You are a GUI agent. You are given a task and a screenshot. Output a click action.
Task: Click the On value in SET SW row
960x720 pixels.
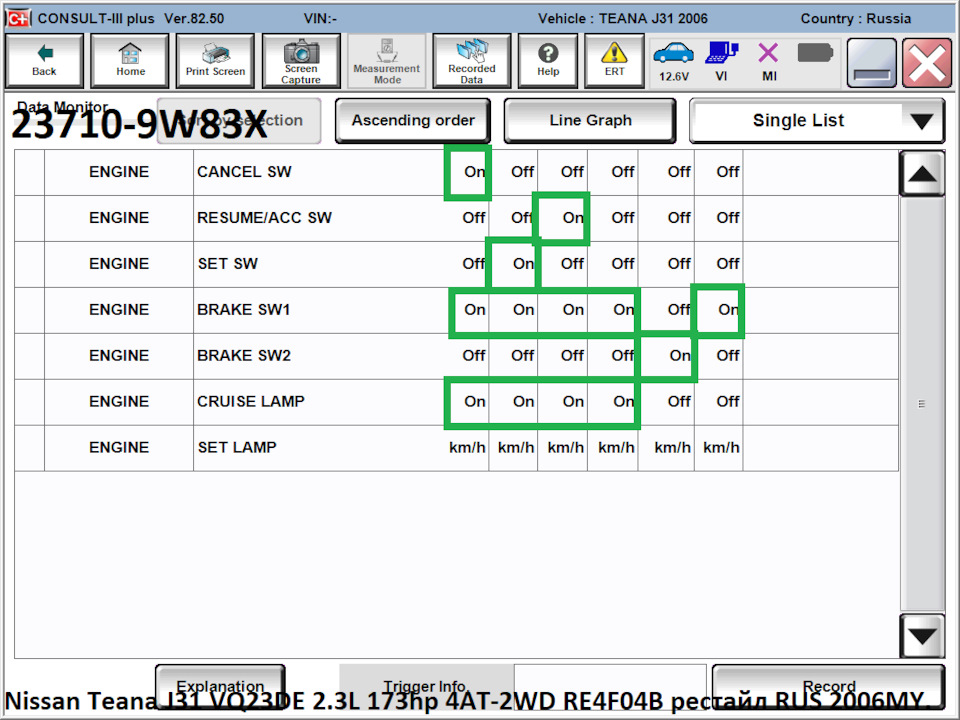point(523,264)
